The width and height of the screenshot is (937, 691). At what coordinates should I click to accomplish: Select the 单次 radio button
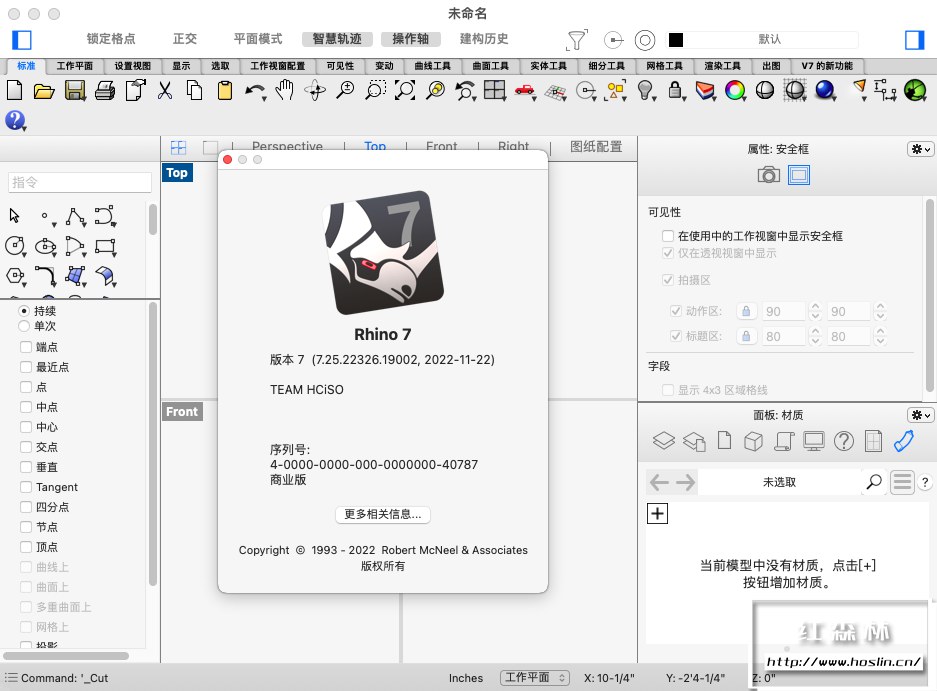24,326
